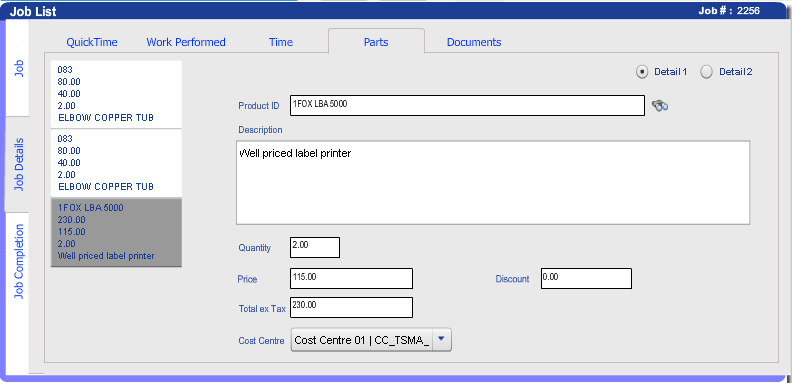The height and width of the screenshot is (383, 792).
Task: Click inside the Description text area
Action: 493,182
